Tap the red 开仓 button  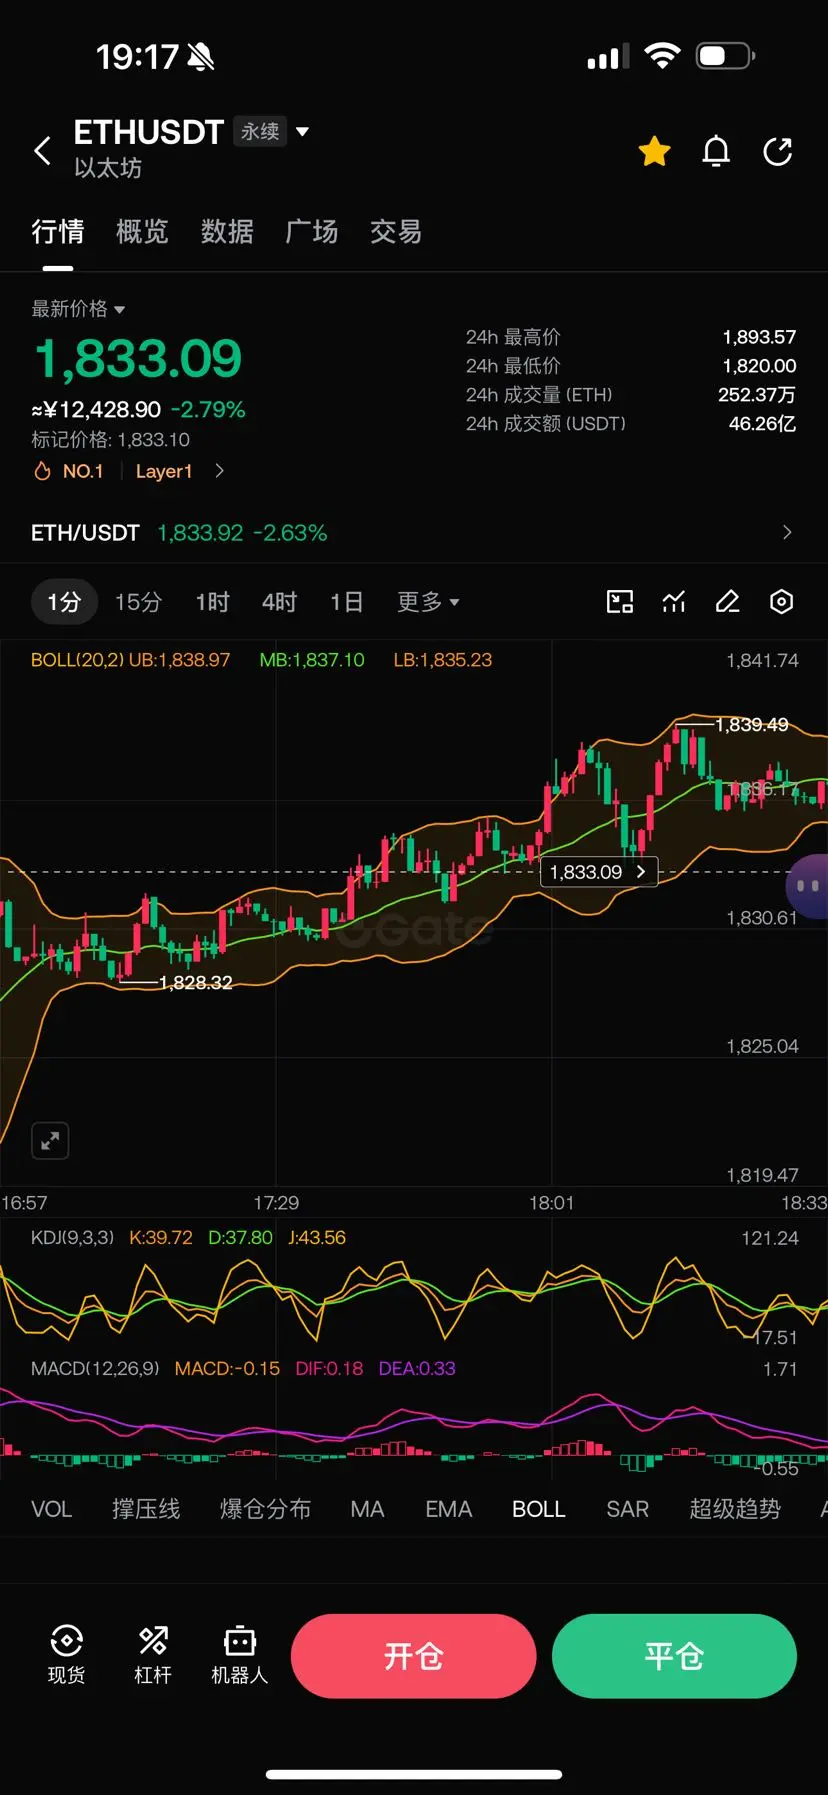414,1656
